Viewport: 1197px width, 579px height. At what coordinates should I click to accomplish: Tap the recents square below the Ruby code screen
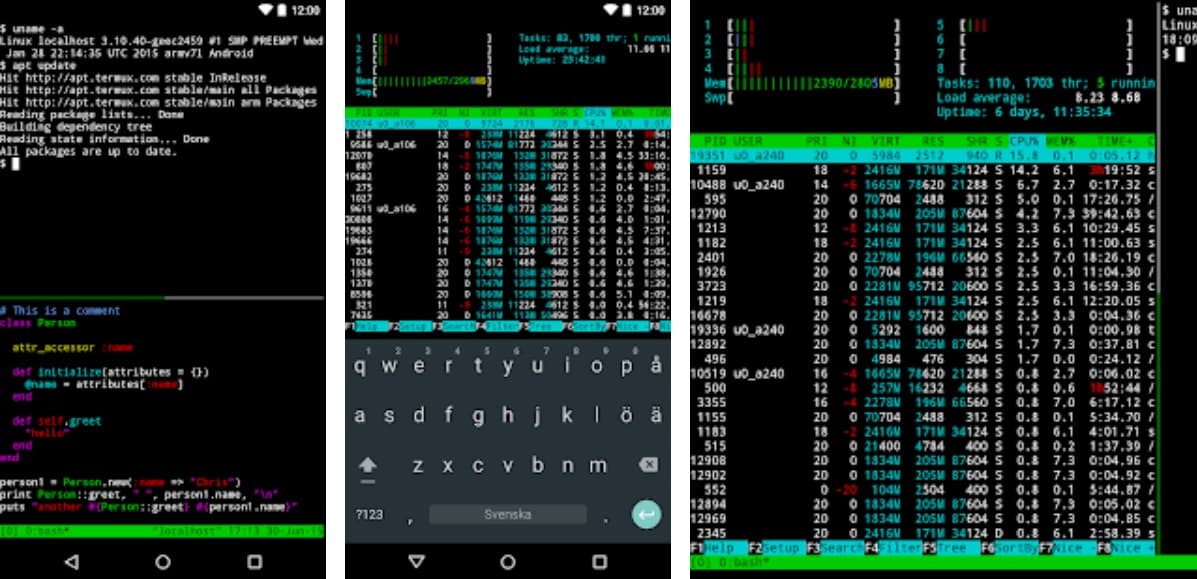point(254,562)
